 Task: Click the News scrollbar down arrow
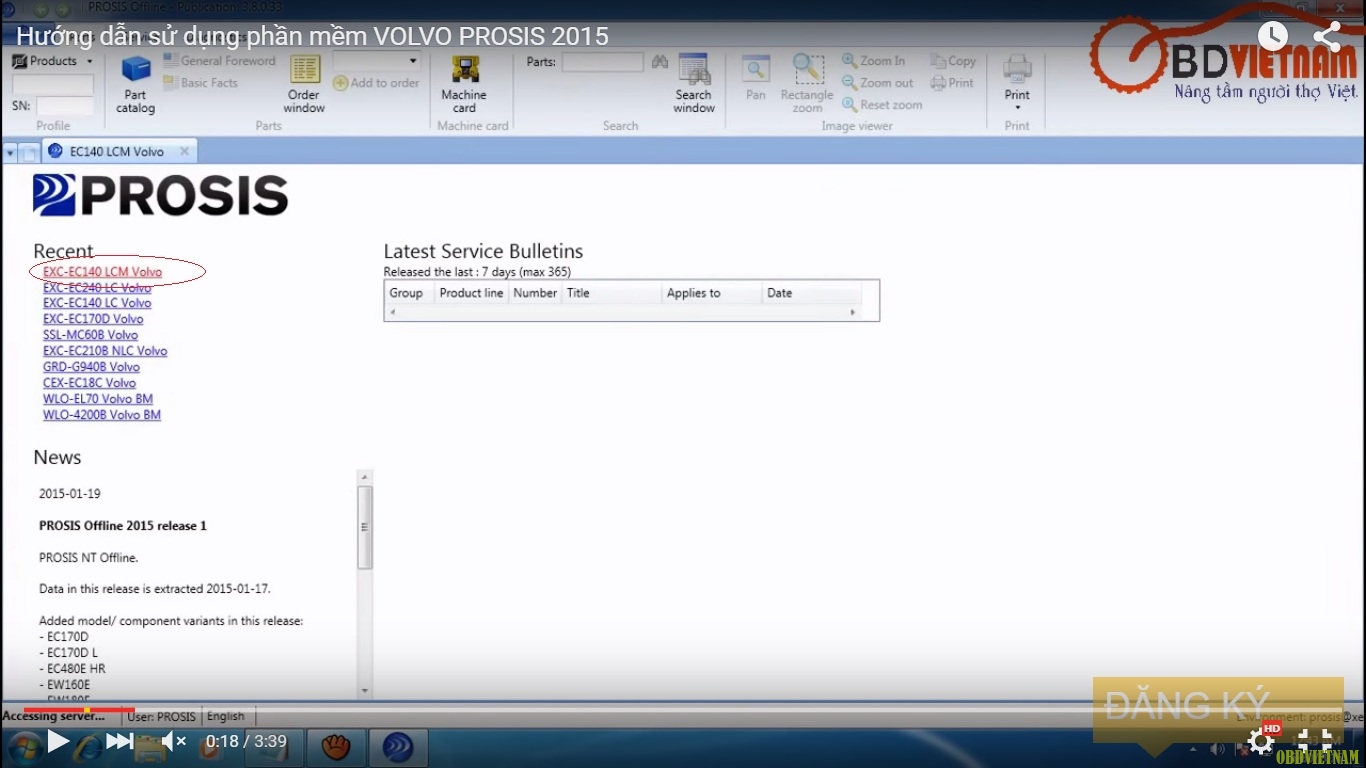pyautogui.click(x=365, y=690)
